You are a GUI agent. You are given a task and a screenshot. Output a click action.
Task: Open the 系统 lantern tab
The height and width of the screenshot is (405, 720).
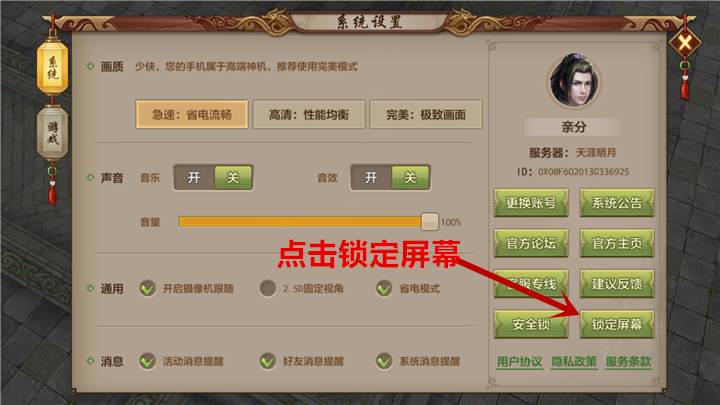[x=52, y=68]
